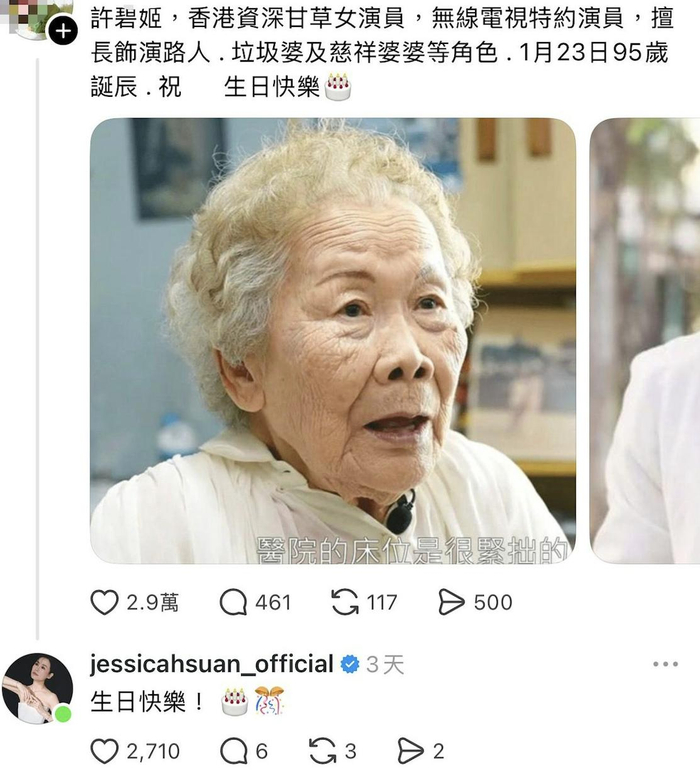Like the main post with 2.9萬 likes
700x781 pixels.
105,602
